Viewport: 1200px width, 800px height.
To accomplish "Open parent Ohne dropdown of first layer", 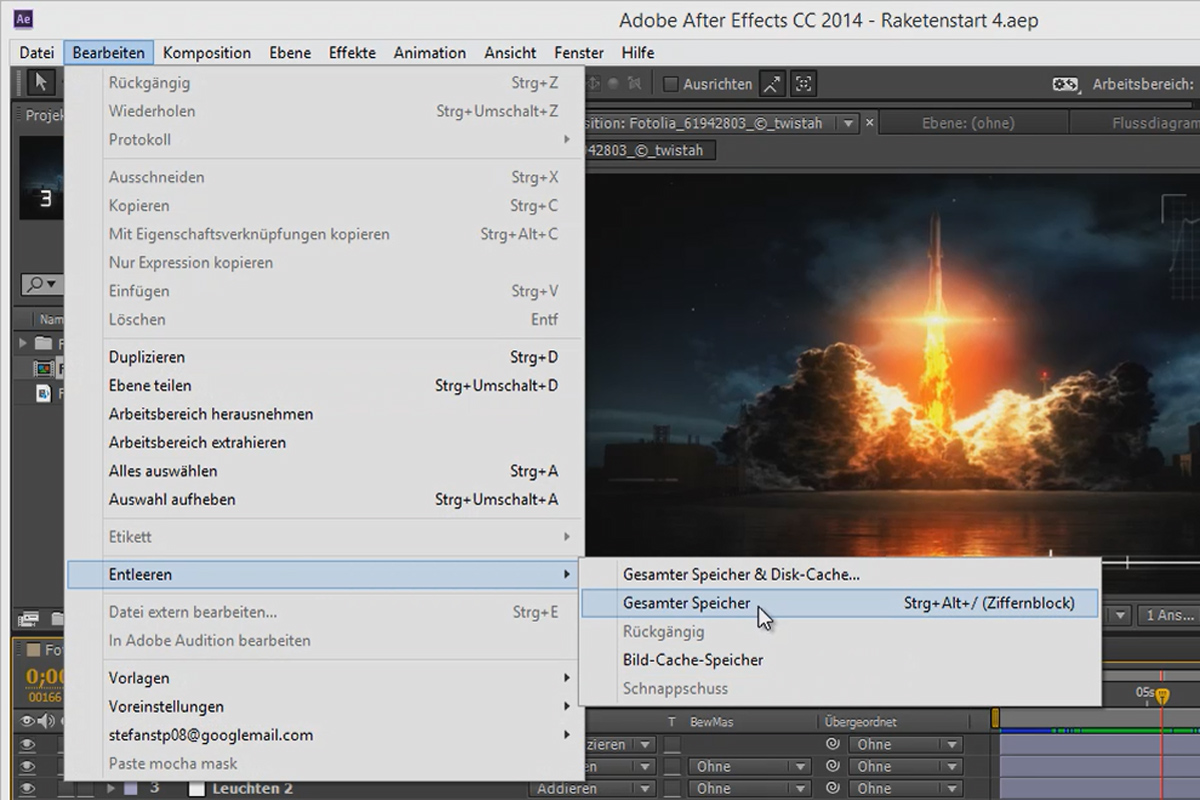I will coord(905,744).
